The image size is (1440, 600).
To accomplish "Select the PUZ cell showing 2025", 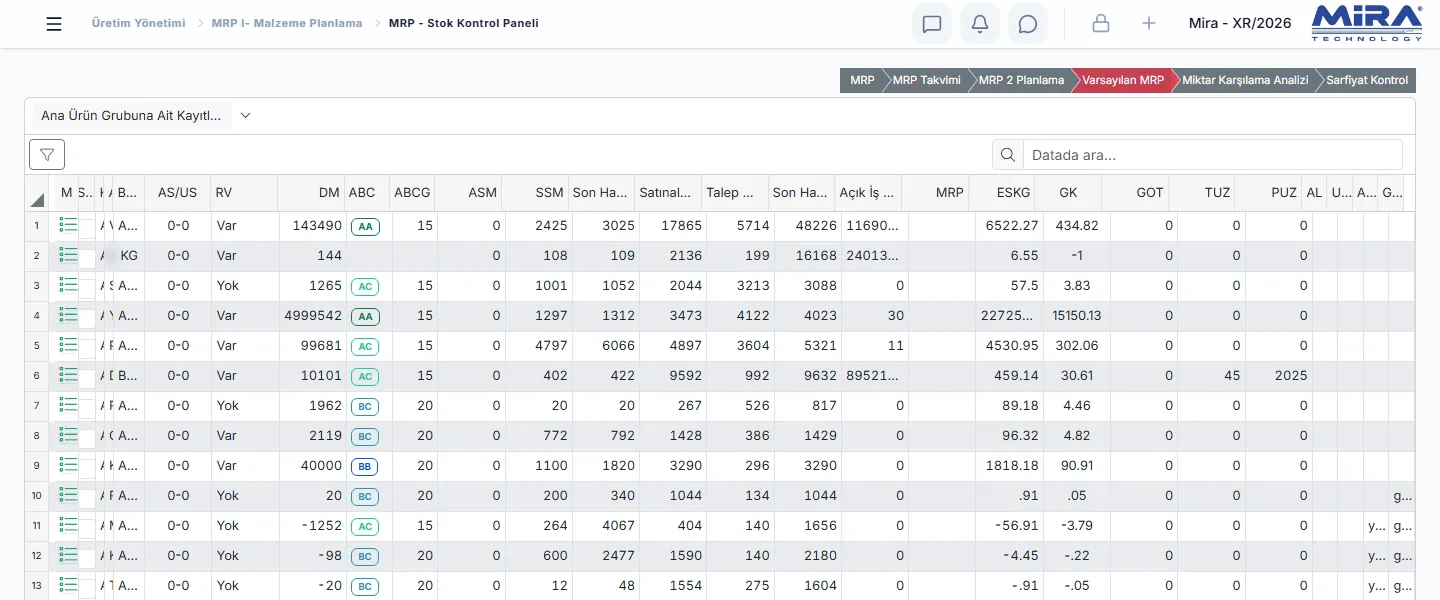I will point(1279,376).
